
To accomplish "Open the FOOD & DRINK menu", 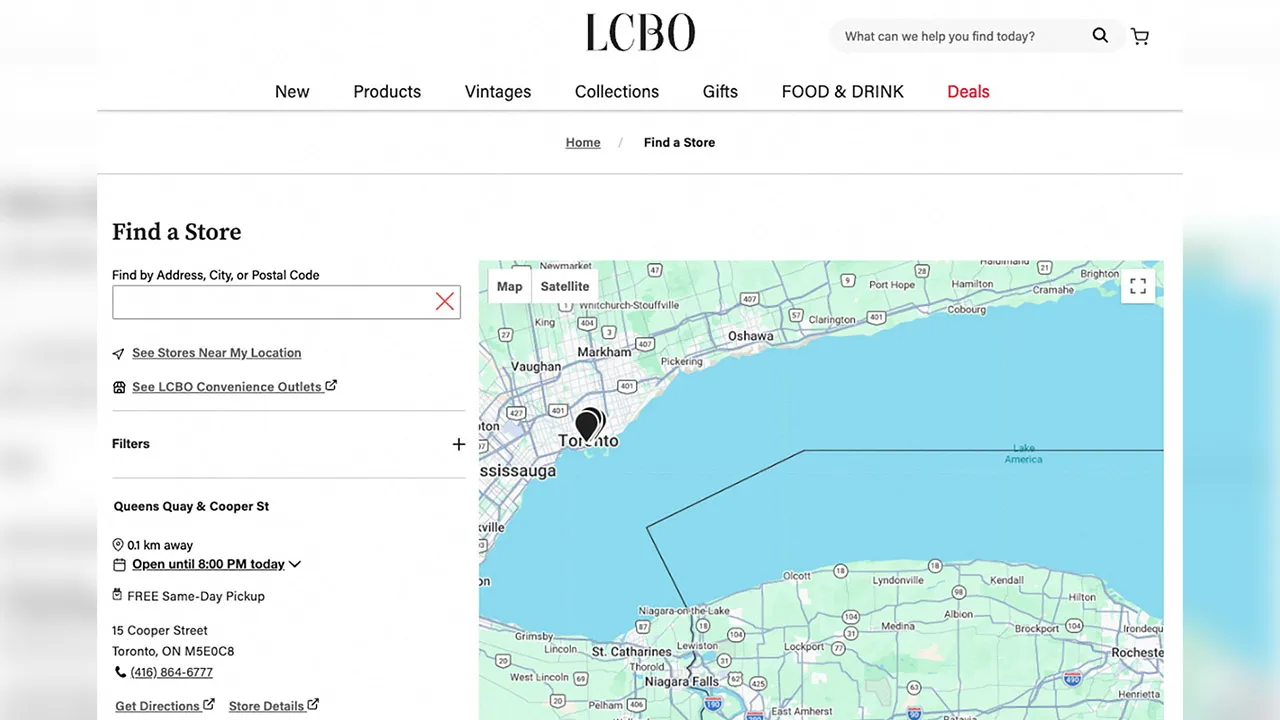I will coord(843,91).
